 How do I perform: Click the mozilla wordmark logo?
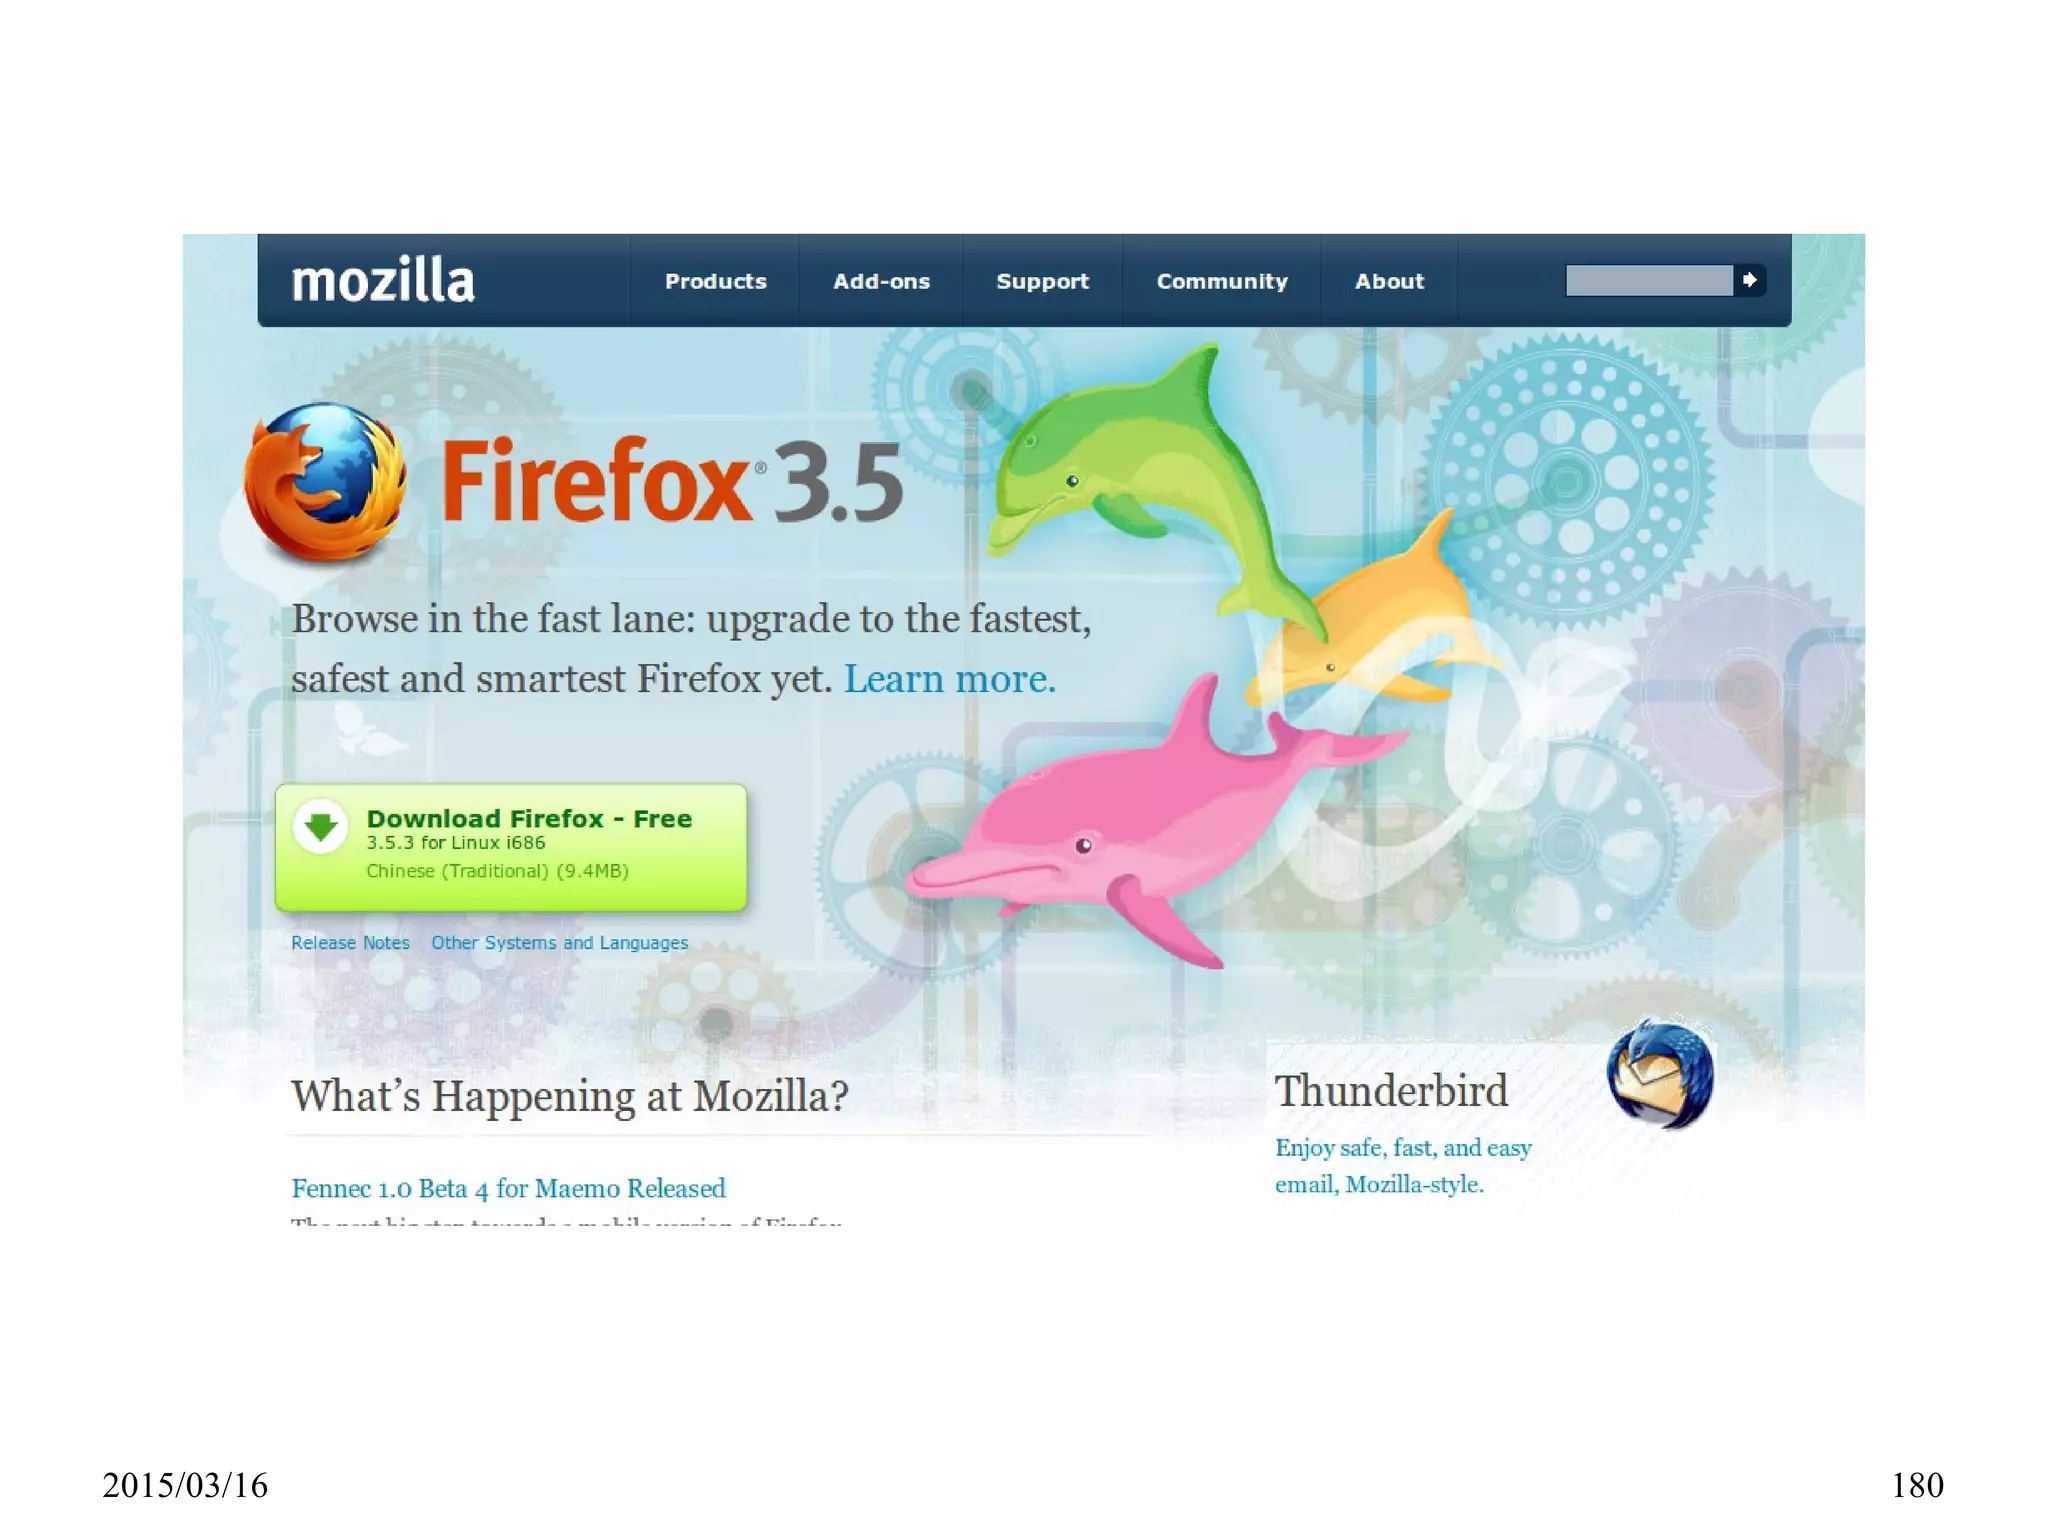click(x=382, y=280)
